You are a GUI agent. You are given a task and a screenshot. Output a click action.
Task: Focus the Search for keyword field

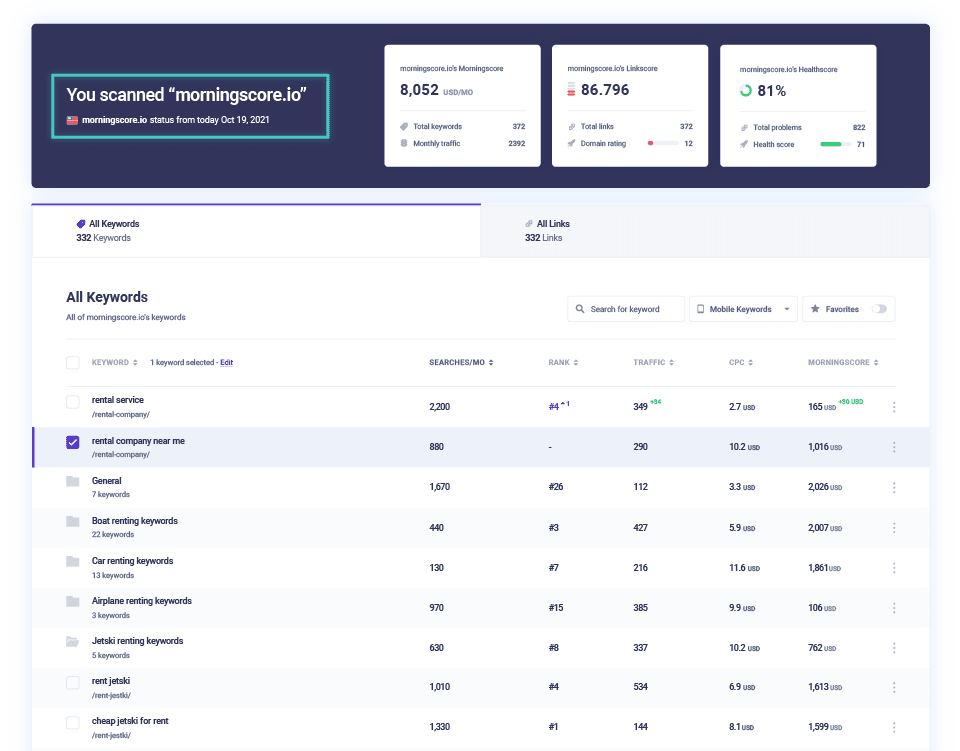[626, 309]
